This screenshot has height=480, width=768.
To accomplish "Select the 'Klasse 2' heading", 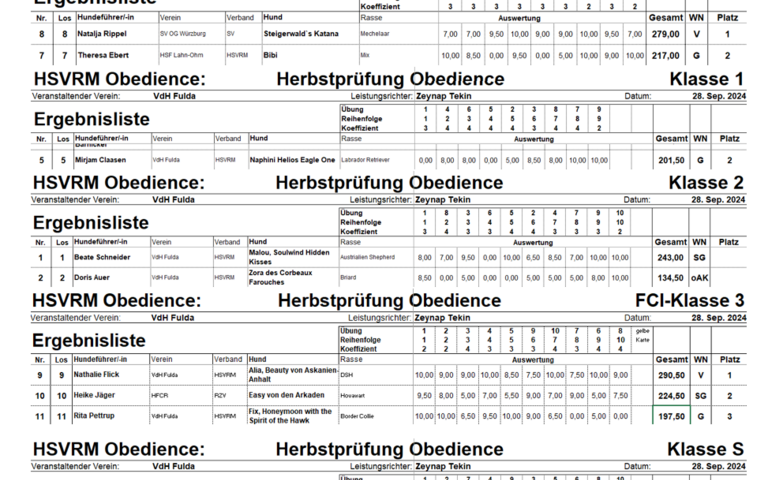I will click(706, 183).
